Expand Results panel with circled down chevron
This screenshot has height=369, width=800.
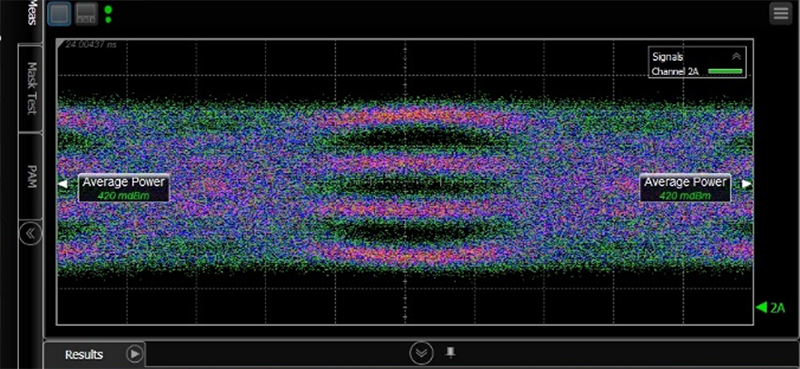point(421,353)
